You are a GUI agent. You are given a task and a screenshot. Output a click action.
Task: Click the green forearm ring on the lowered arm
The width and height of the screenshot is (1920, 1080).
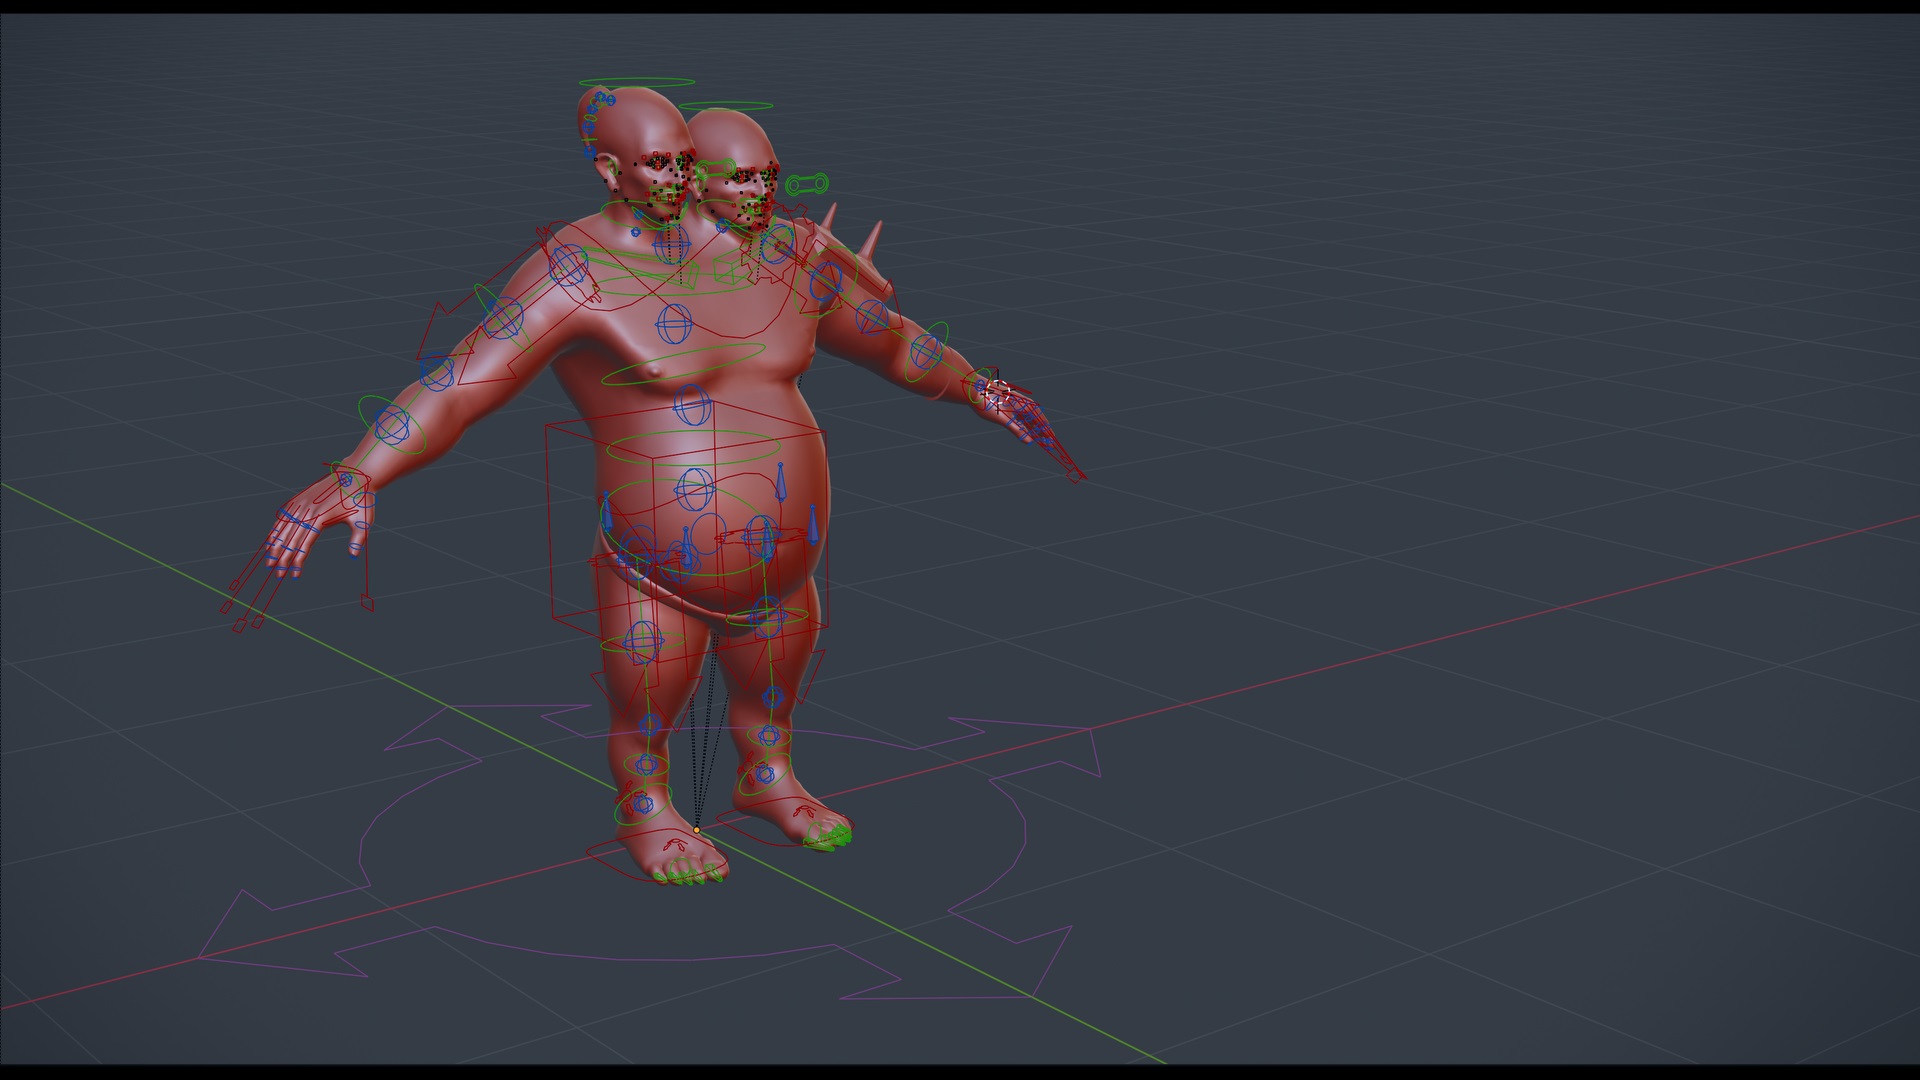(x=393, y=426)
